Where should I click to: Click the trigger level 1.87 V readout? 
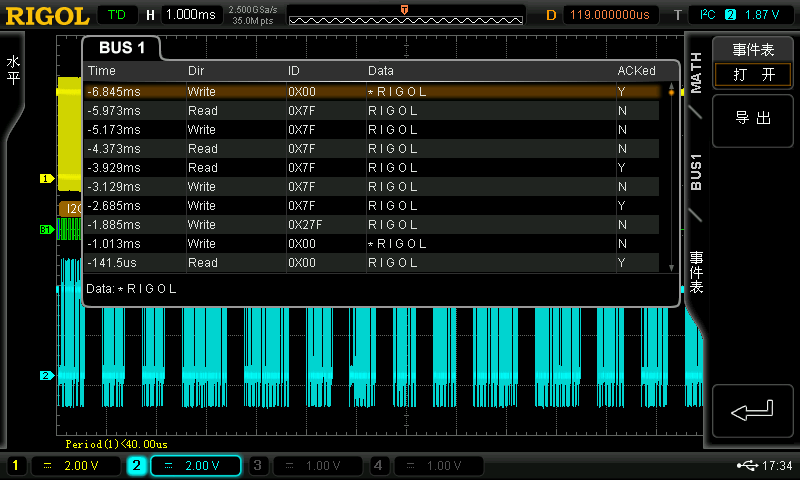tap(762, 15)
